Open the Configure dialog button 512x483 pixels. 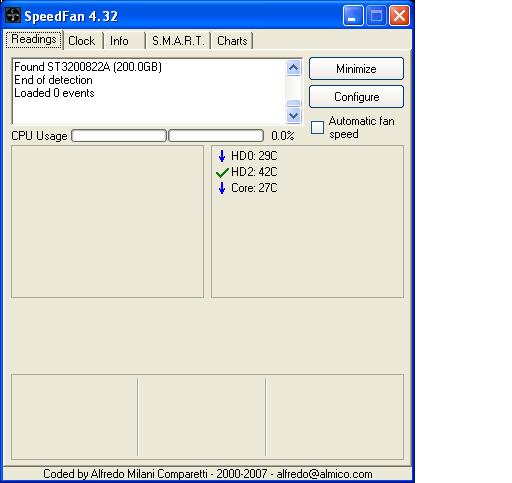click(356, 97)
